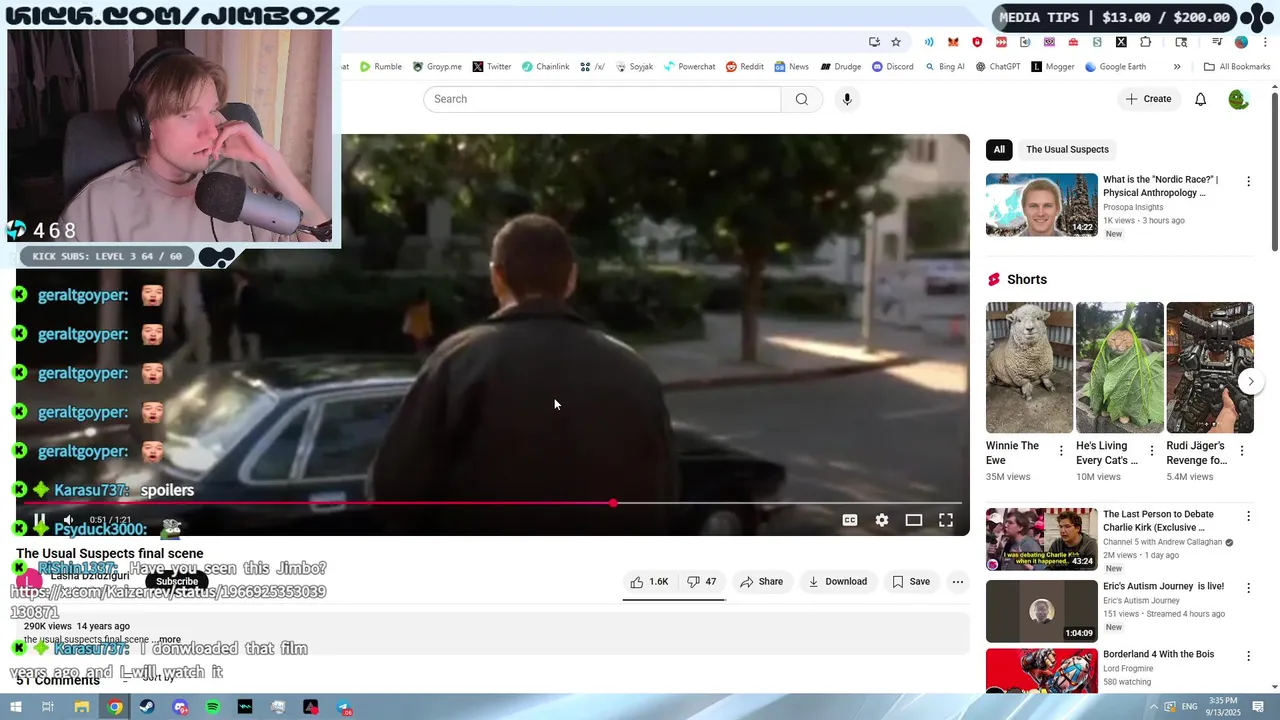The height and width of the screenshot is (720, 1280).
Task: Open the taskbar clock showing 3:35 PM
Action: [x=1222, y=707]
